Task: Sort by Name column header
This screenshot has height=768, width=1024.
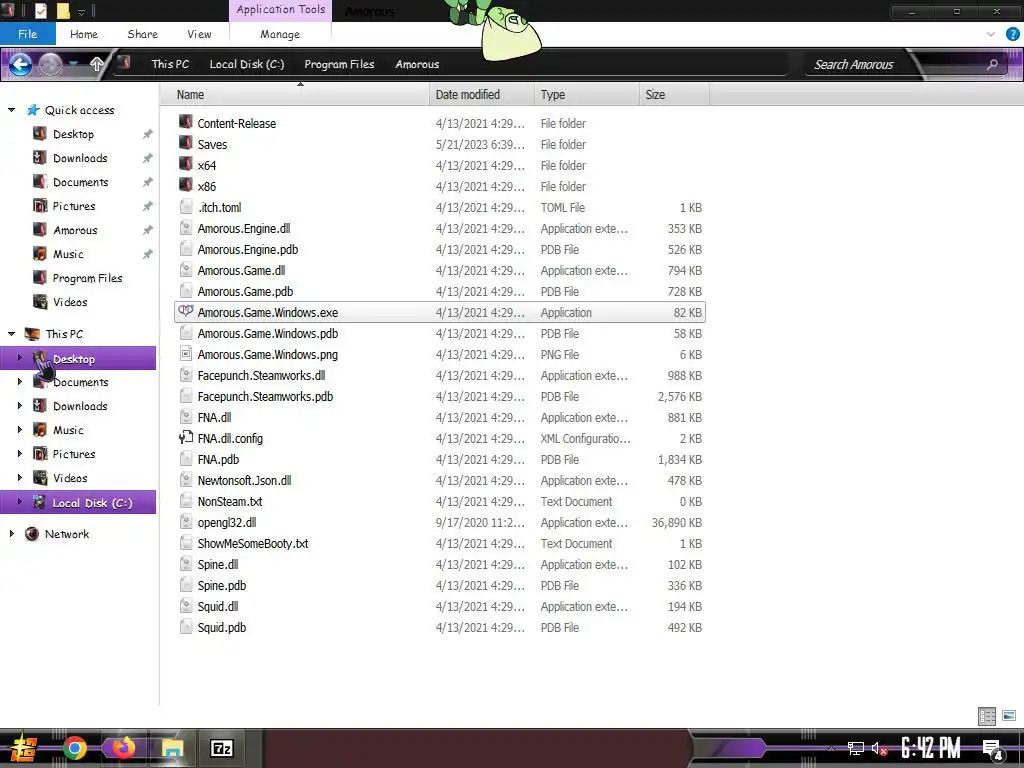Action: [295, 95]
